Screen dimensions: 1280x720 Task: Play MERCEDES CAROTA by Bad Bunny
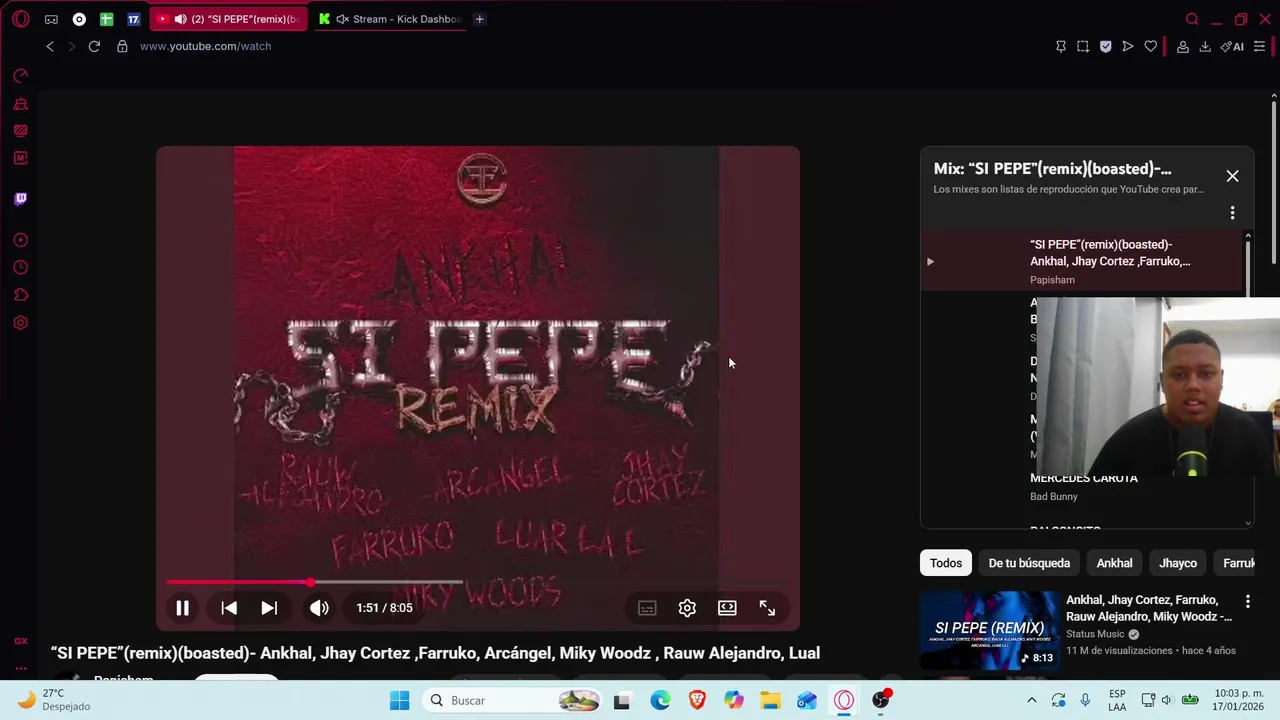(1084, 478)
